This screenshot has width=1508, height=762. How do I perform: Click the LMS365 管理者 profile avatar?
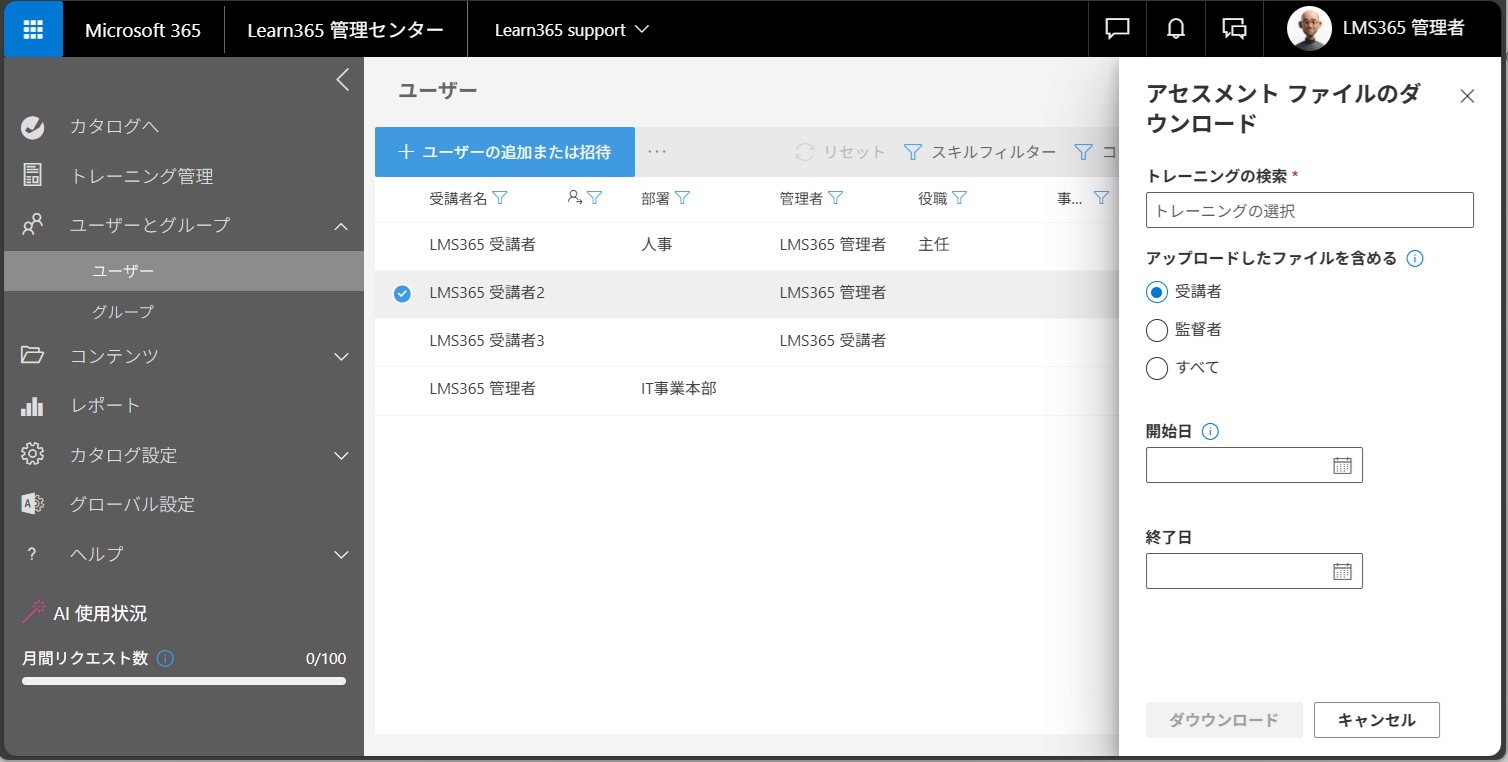1309,29
